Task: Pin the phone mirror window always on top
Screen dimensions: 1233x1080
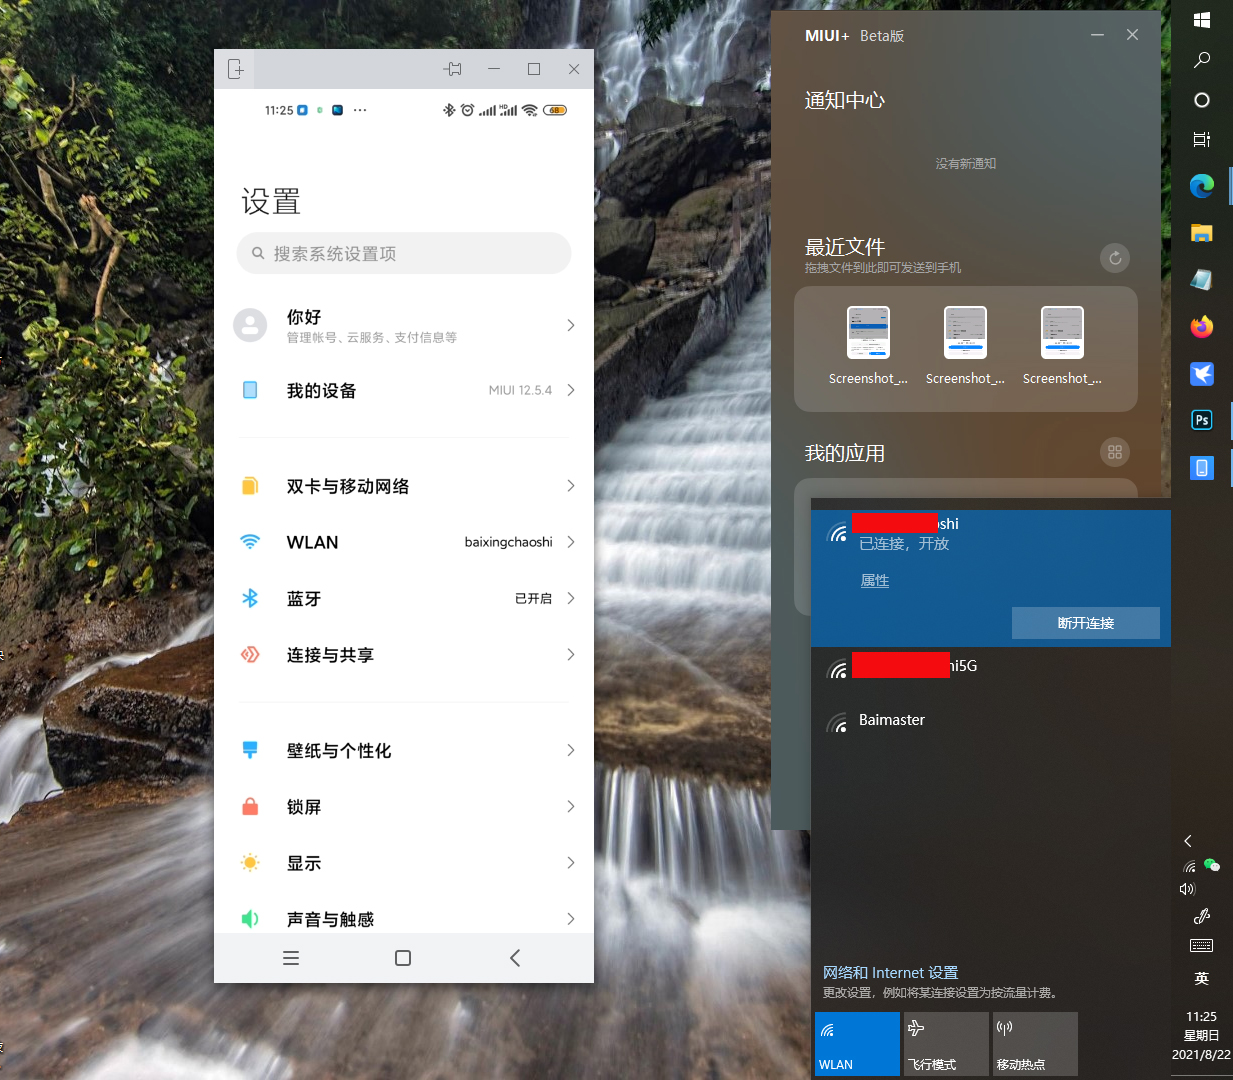Action: pos(452,68)
